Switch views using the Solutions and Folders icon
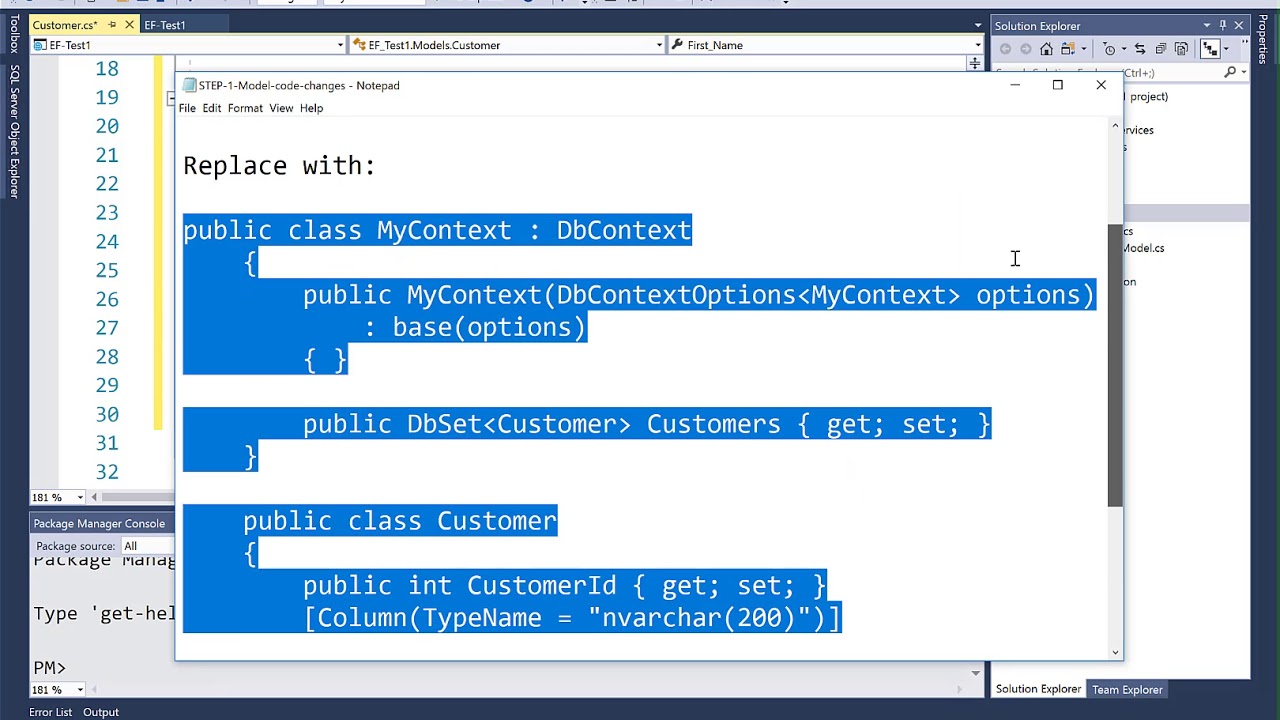The height and width of the screenshot is (720, 1280). (1067, 49)
